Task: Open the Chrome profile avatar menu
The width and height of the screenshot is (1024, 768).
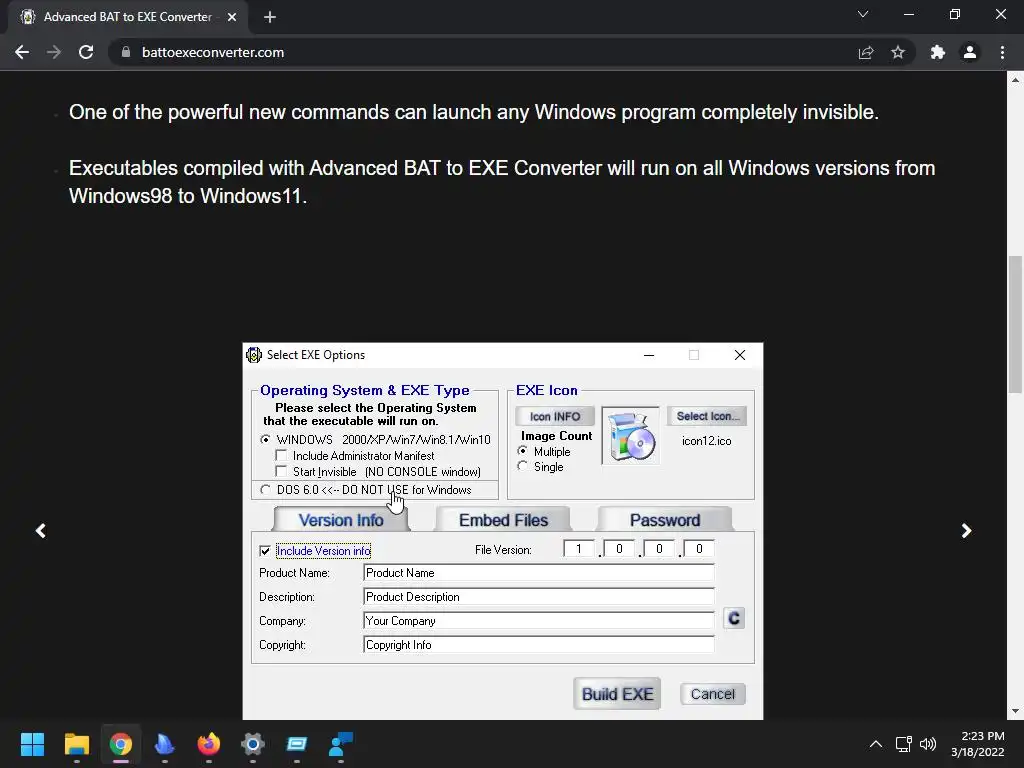Action: point(970,52)
